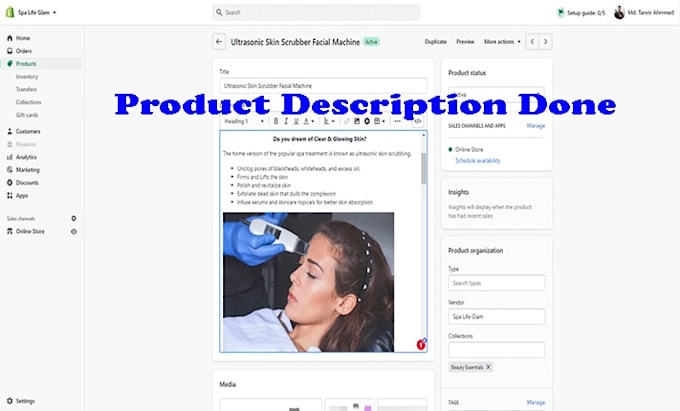Edit the product Title field
This screenshot has width=680, height=411.
tap(323, 86)
